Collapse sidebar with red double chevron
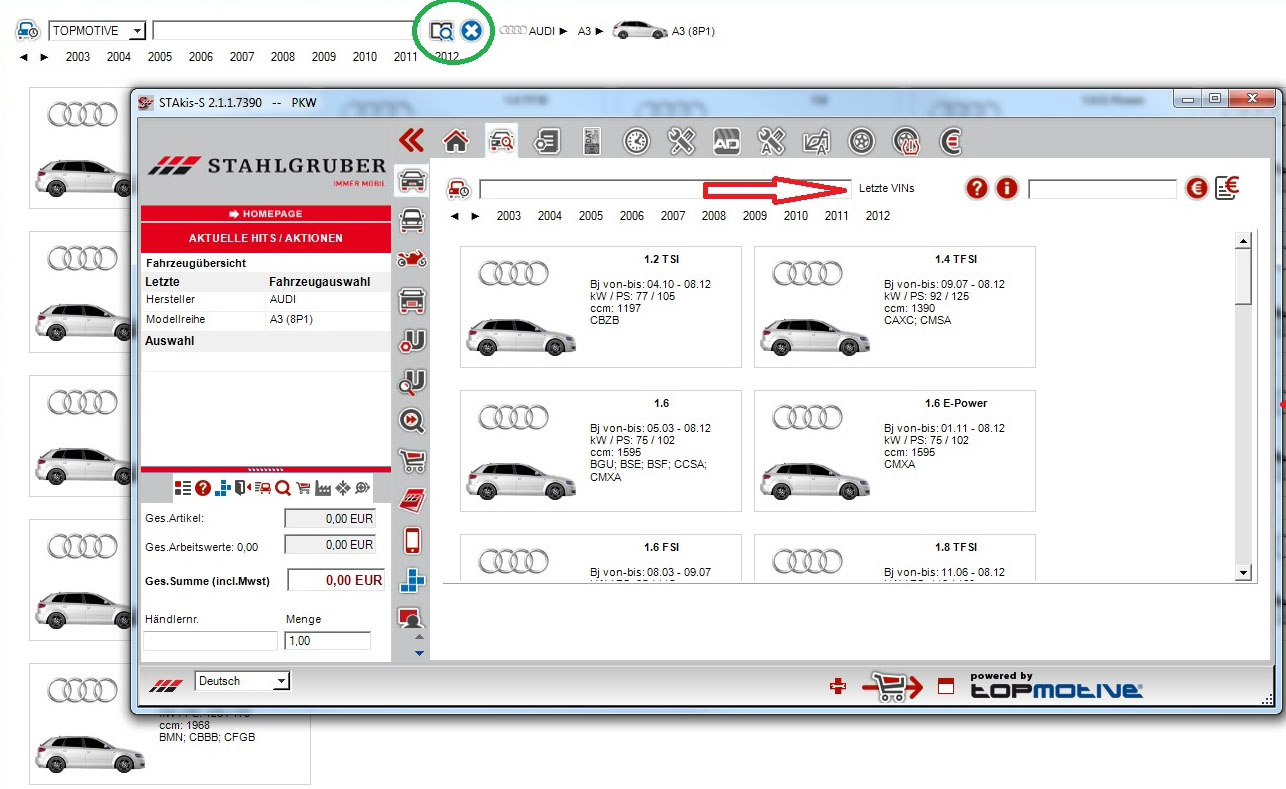The height and width of the screenshot is (789, 1286). click(411, 140)
